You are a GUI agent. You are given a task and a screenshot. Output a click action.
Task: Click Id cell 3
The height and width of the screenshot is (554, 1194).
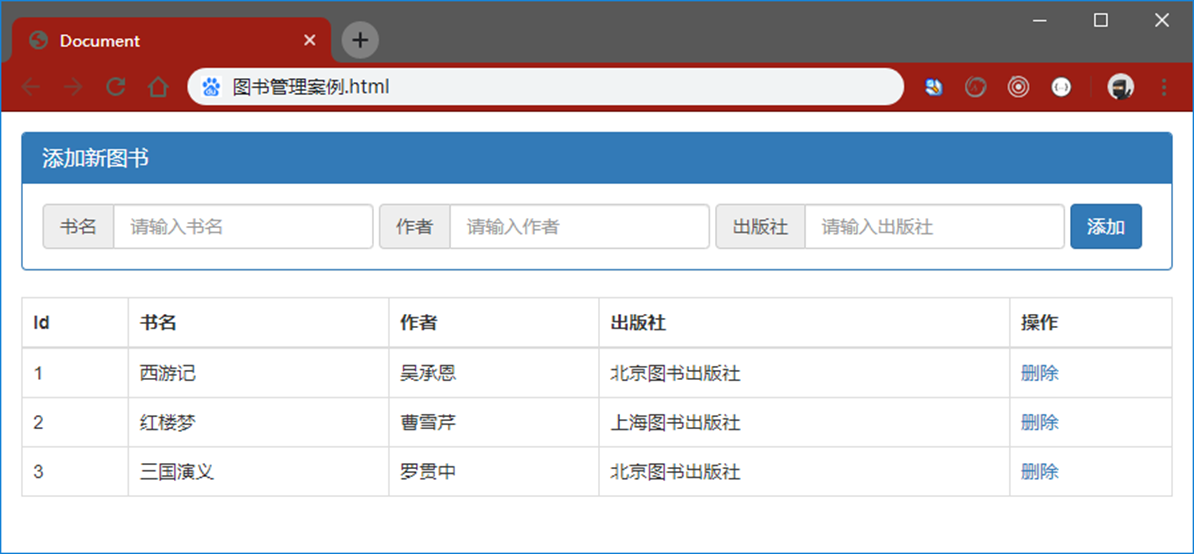(x=75, y=472)
